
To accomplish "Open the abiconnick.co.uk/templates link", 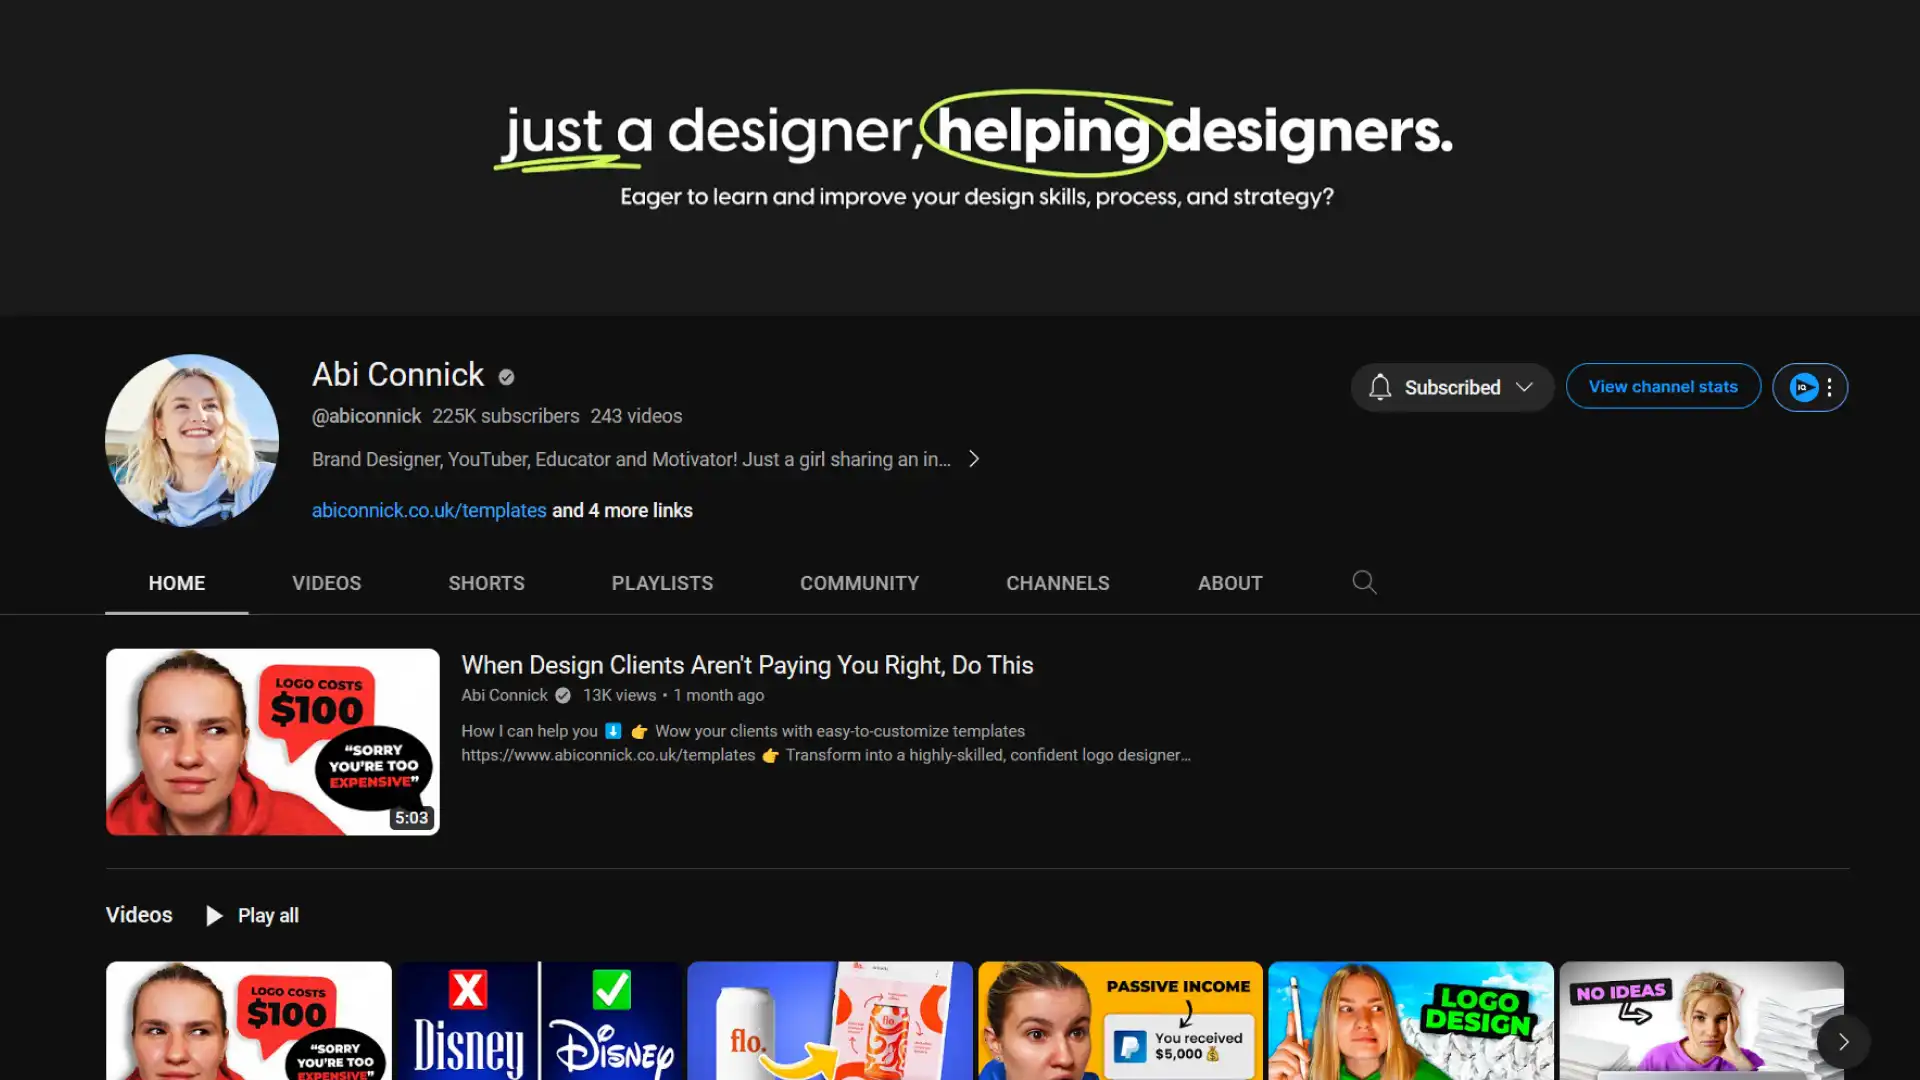I will [429, 510].
